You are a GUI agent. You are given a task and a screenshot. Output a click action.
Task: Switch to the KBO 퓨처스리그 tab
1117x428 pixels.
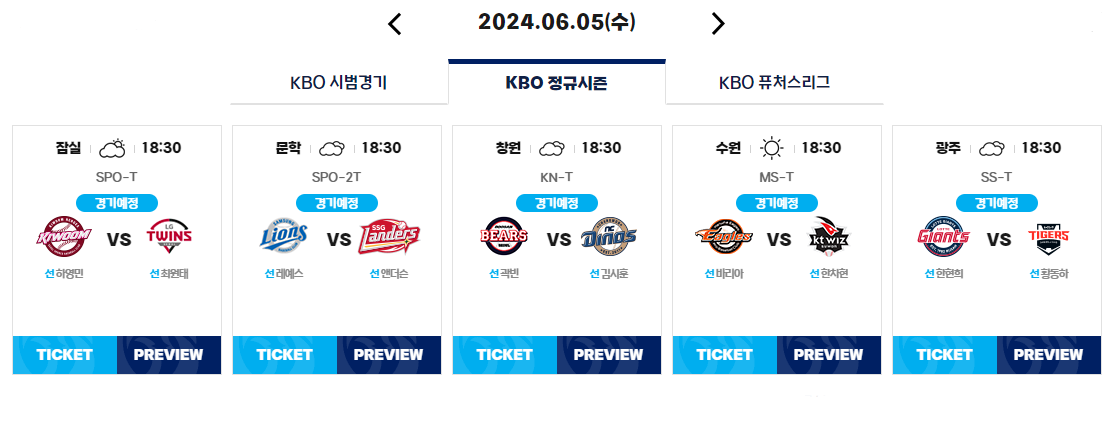pyautogui.click(x=774, y=83)
